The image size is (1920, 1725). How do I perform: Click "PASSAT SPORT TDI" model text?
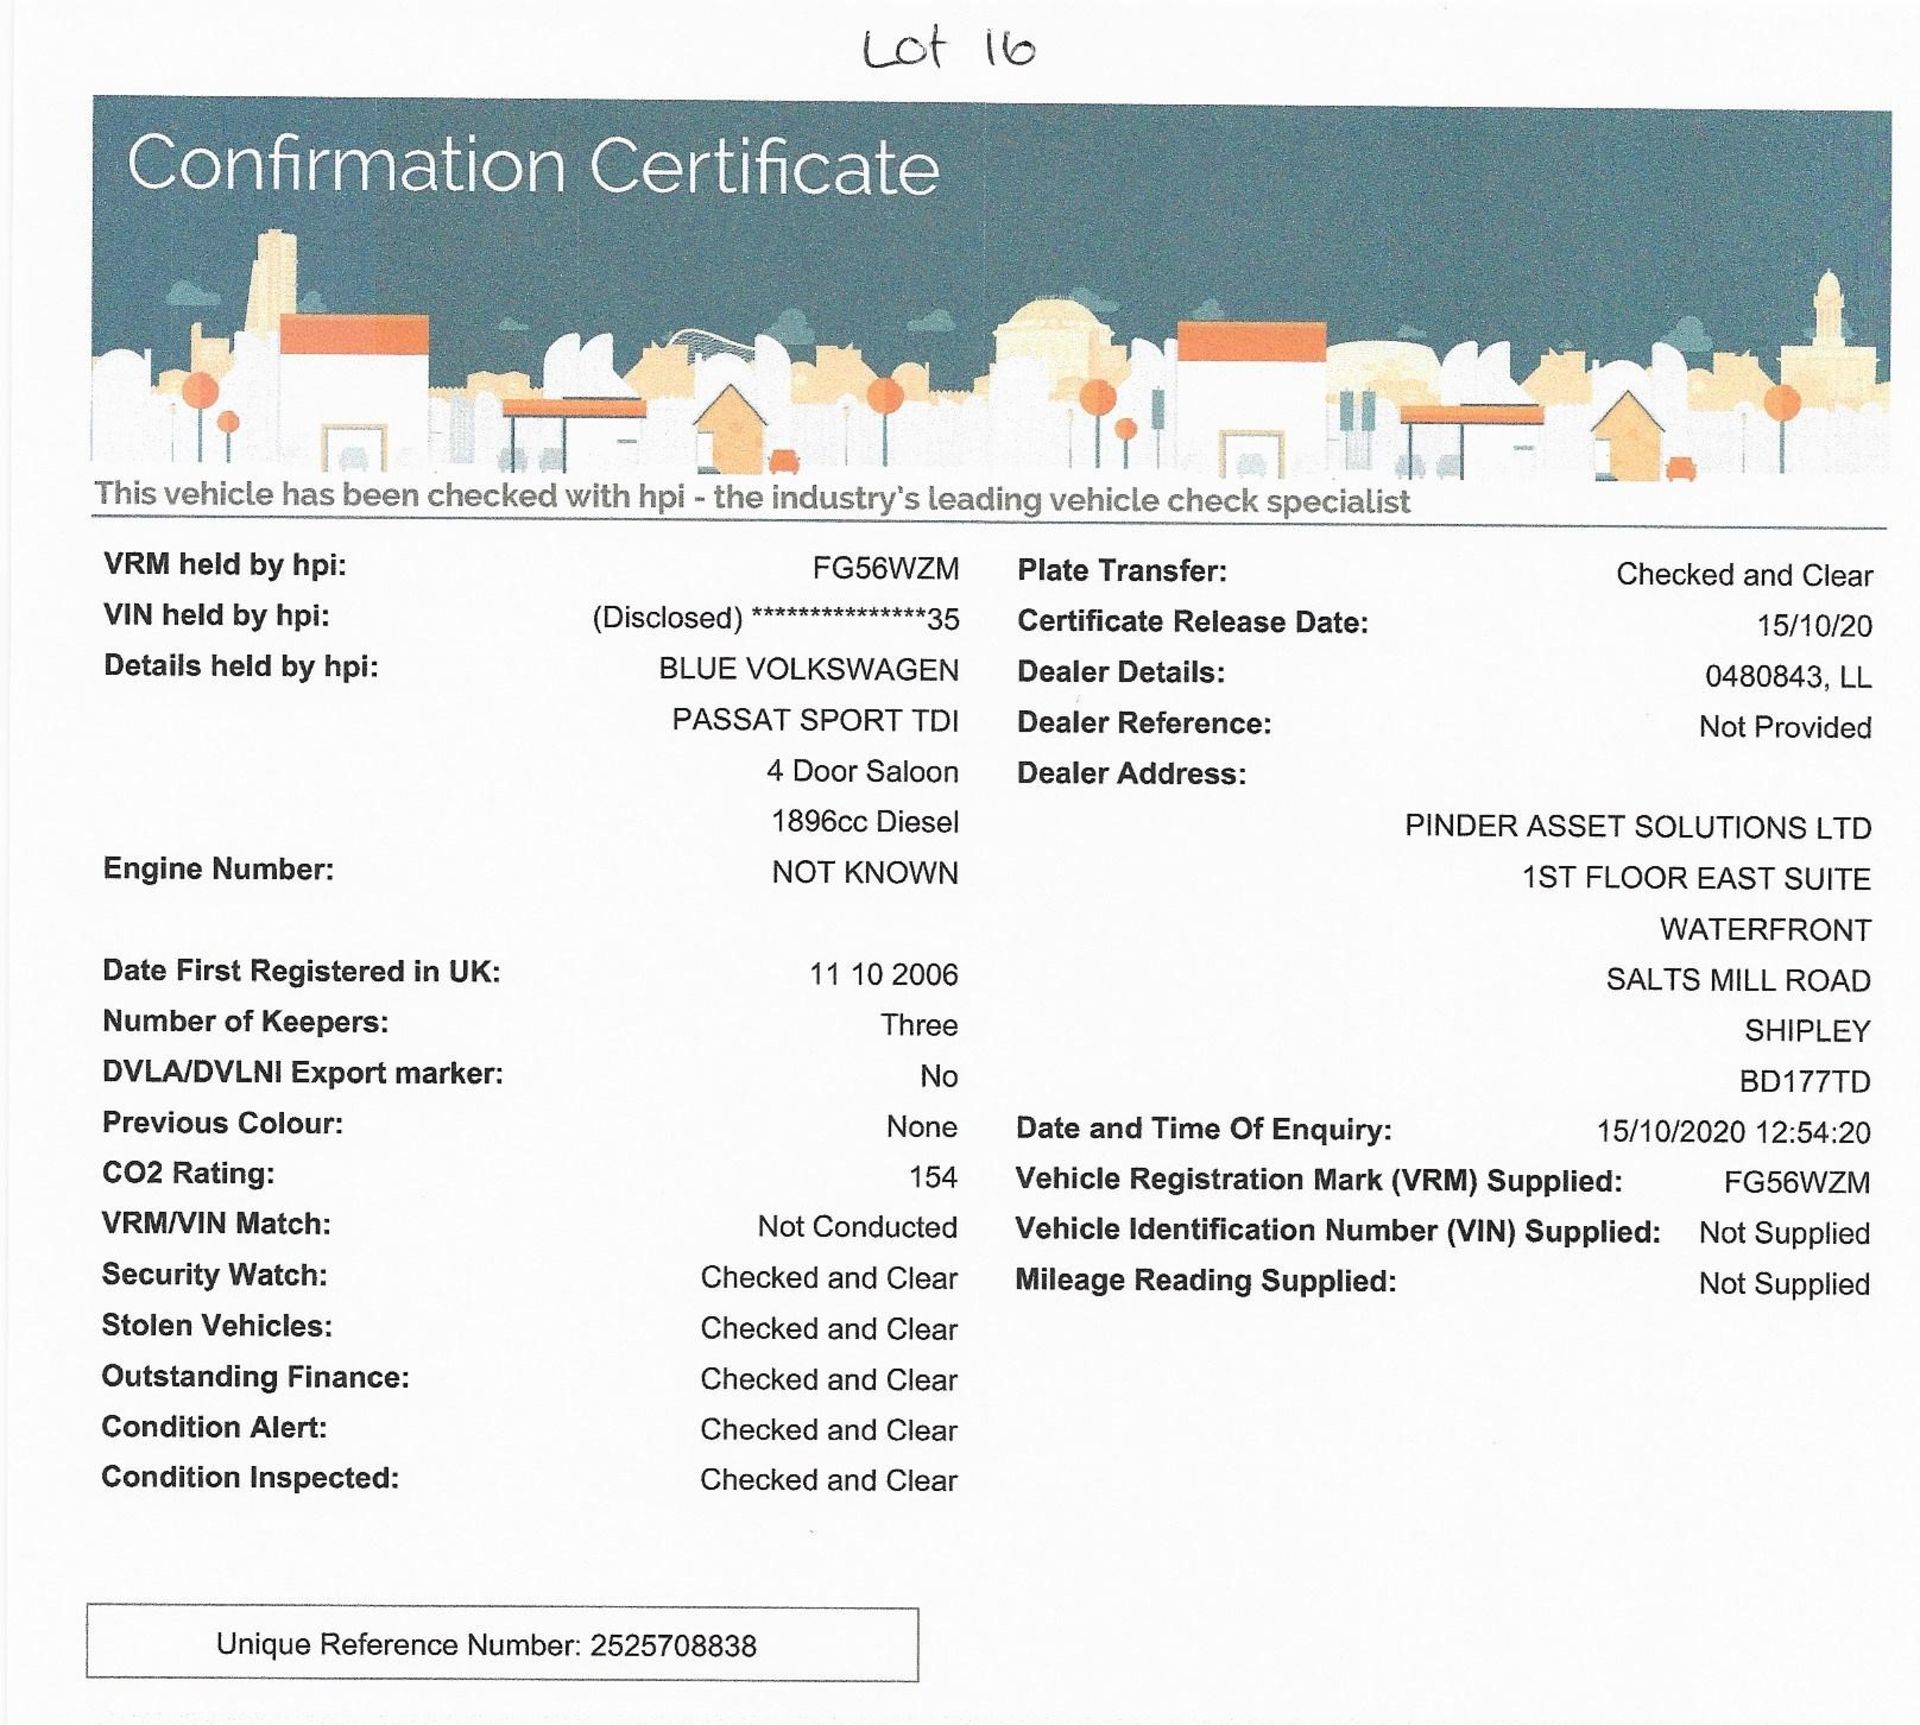click(x=815, y=720)
